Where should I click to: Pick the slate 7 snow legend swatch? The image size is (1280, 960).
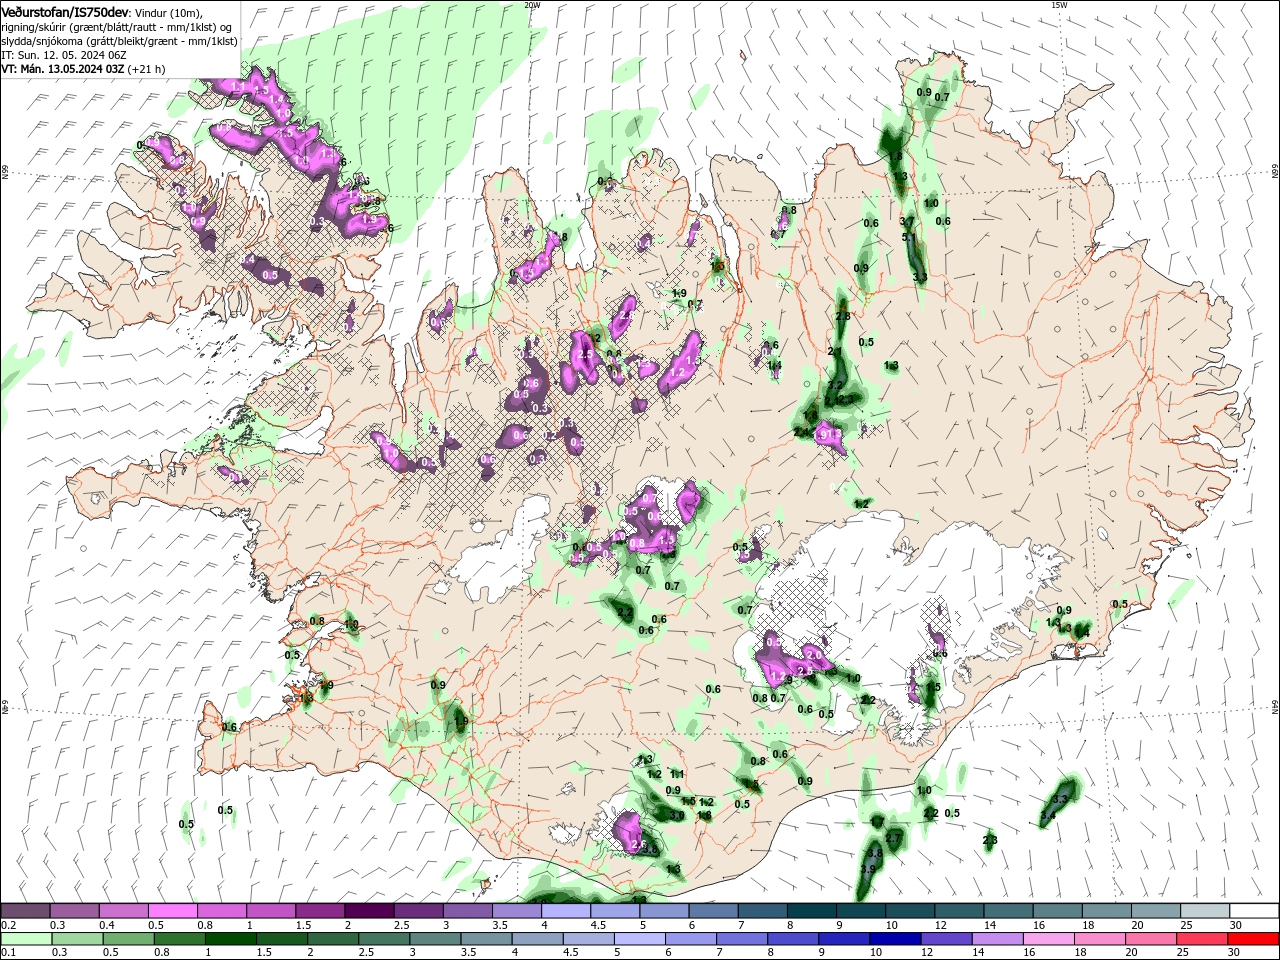click(763, 911)
